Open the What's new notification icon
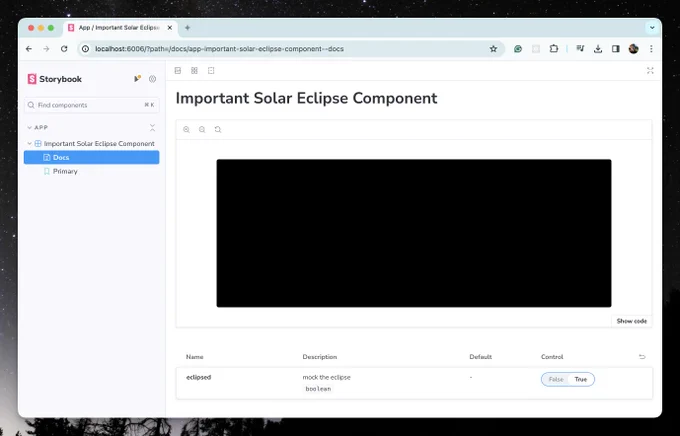Viewport: 680px width, 436px height. click(x=137, y=79)
